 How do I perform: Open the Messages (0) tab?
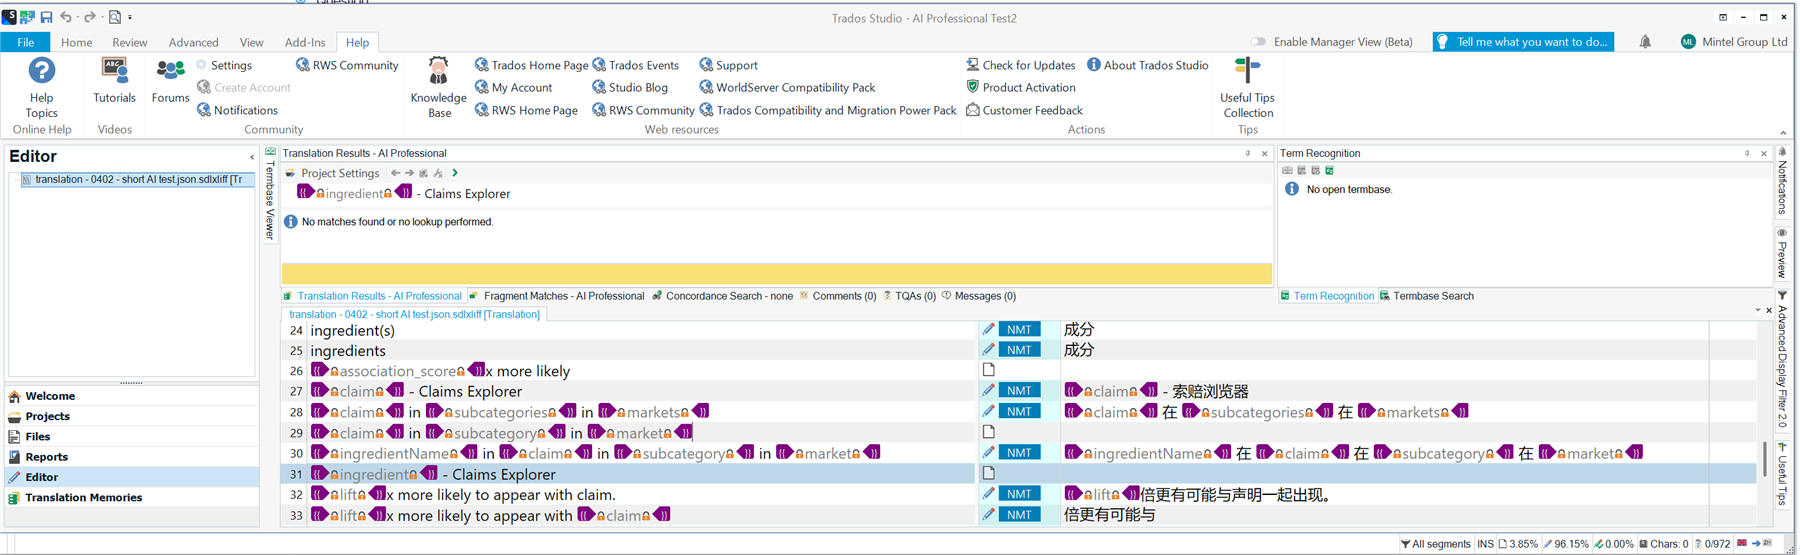(979, 296)
